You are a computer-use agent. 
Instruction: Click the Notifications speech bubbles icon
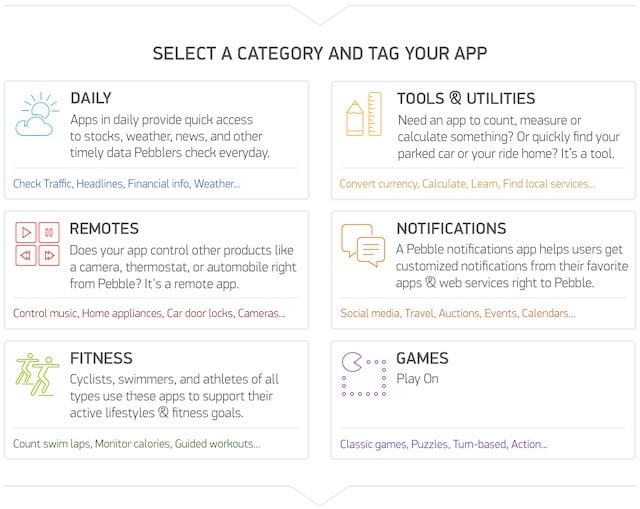pos(363,244)
